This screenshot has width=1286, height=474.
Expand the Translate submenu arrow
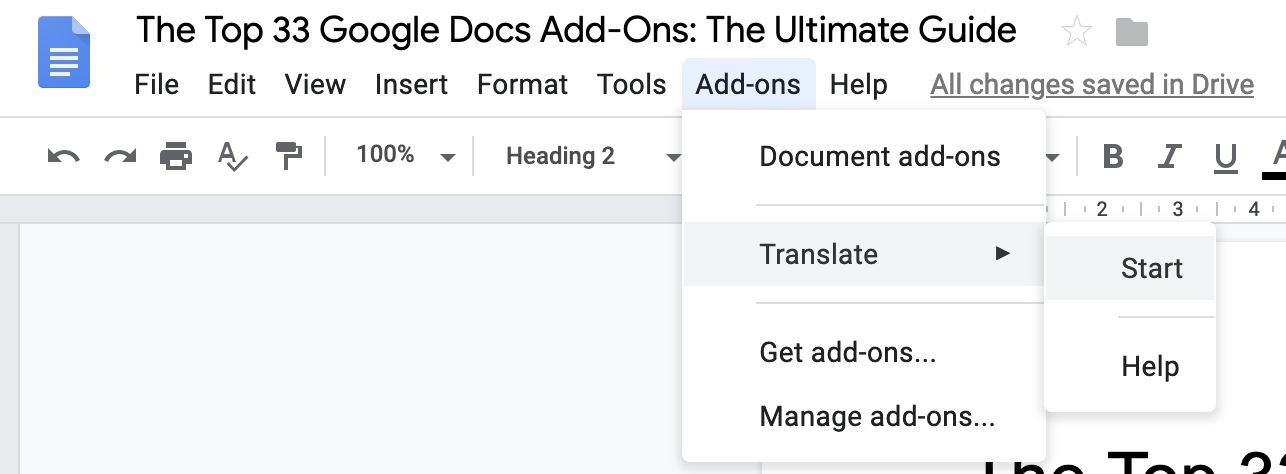[x=1003, y=254]
